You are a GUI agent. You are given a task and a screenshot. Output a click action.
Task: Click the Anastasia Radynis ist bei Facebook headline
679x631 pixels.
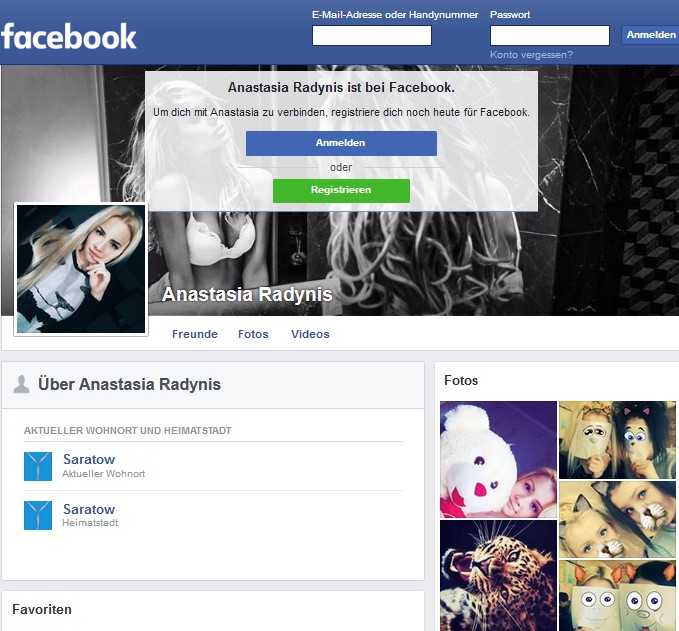pyautogui.click(x=341, y=87)
